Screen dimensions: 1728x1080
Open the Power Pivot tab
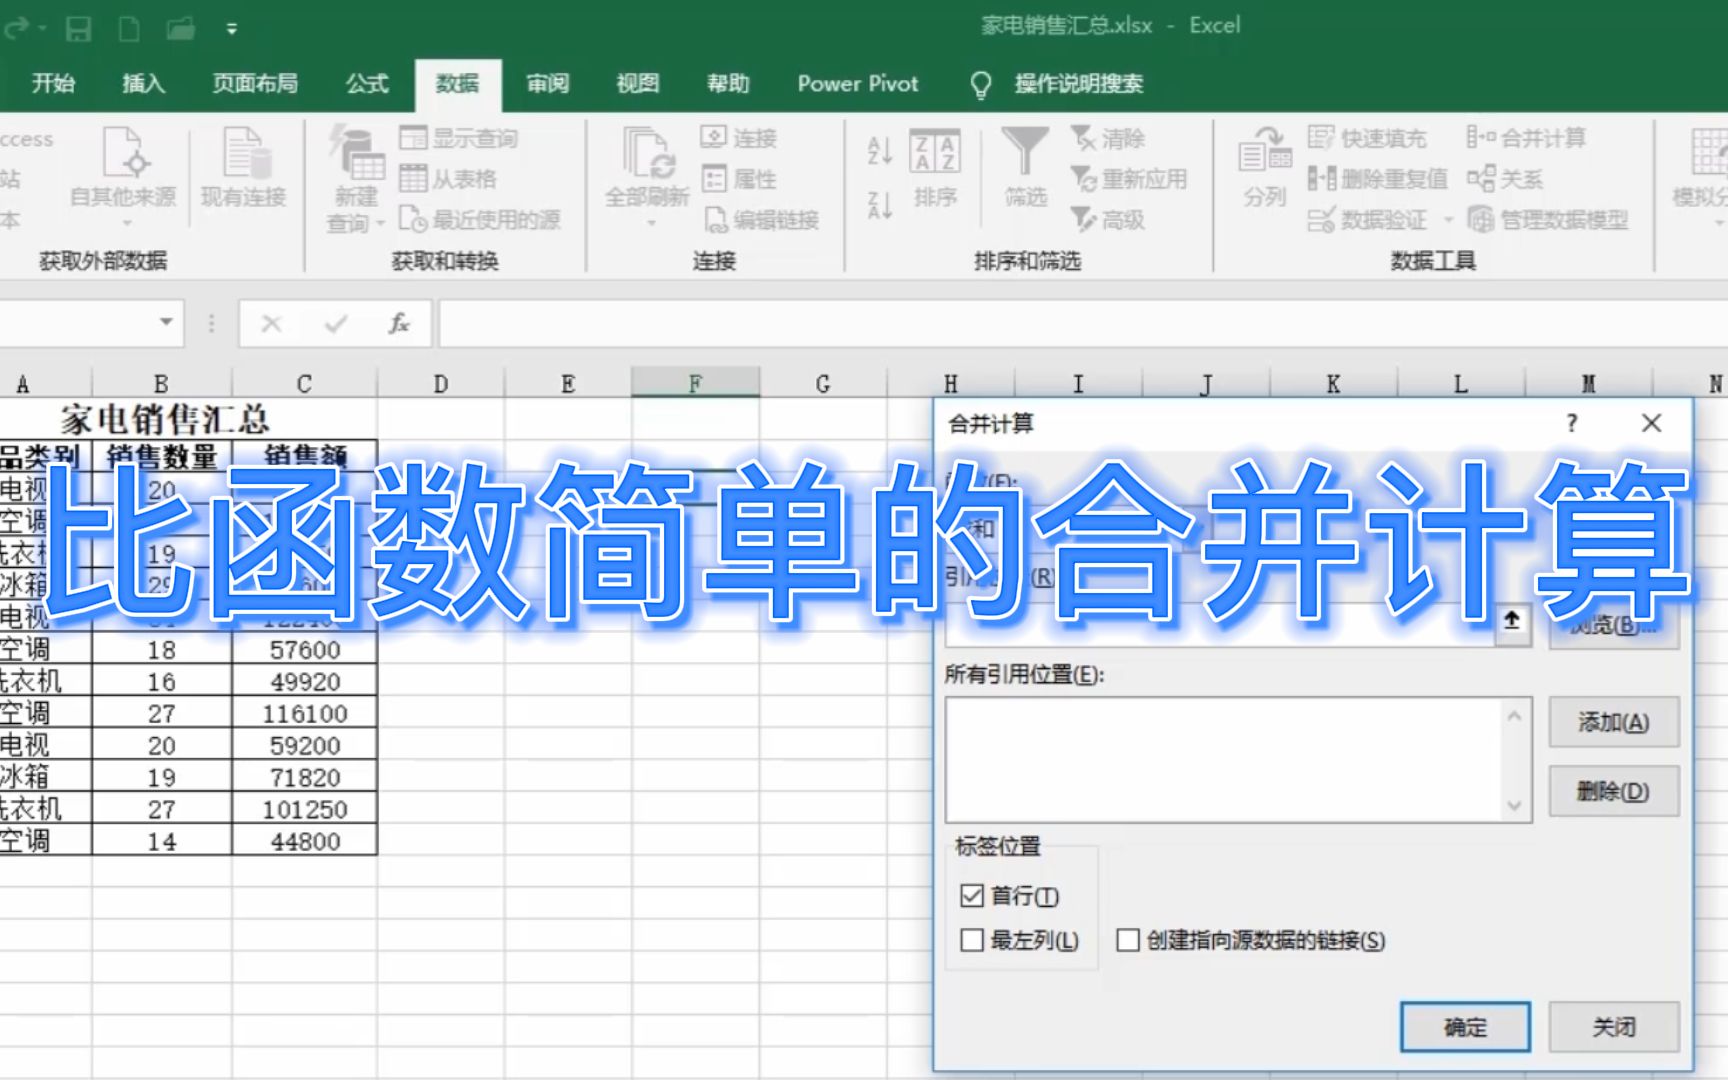856,84
